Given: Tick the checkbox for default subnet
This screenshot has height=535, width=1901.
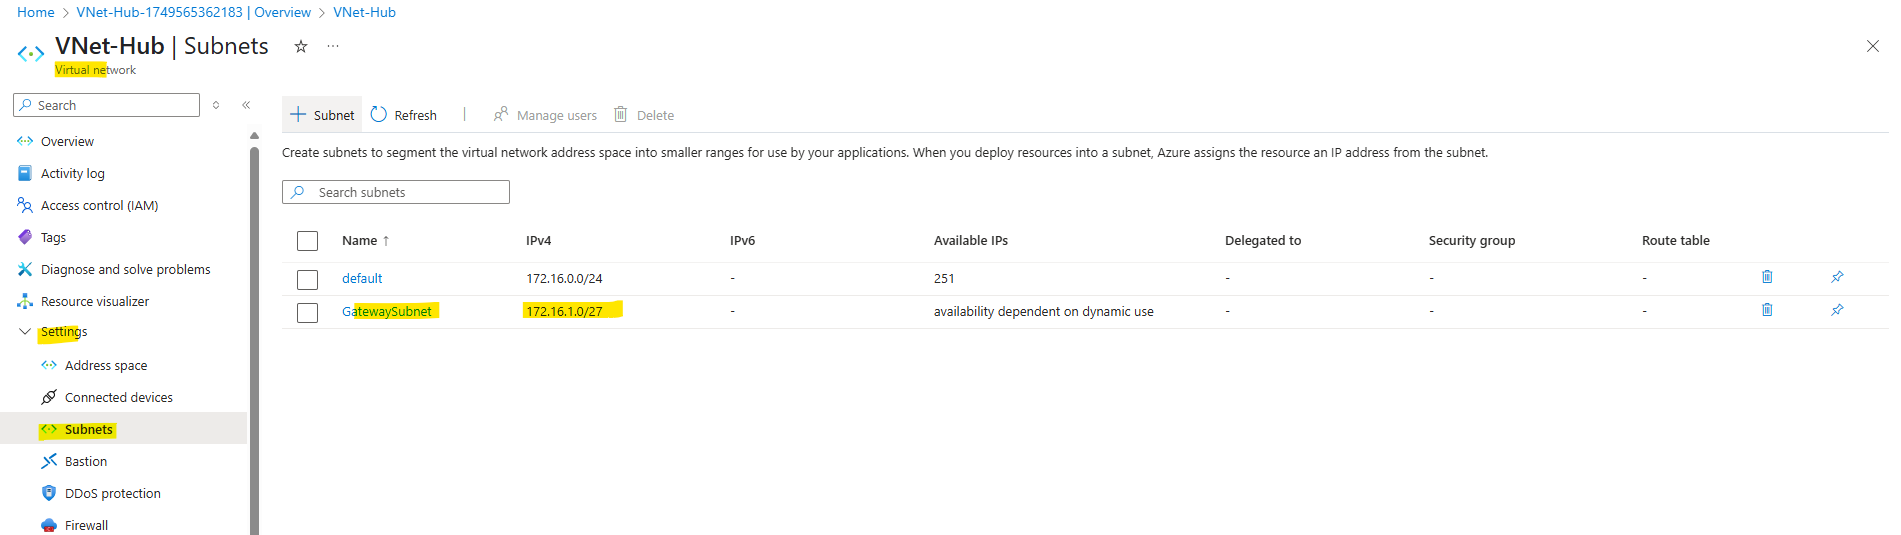Looking at the screenshot, I should [x=308, y=279].
